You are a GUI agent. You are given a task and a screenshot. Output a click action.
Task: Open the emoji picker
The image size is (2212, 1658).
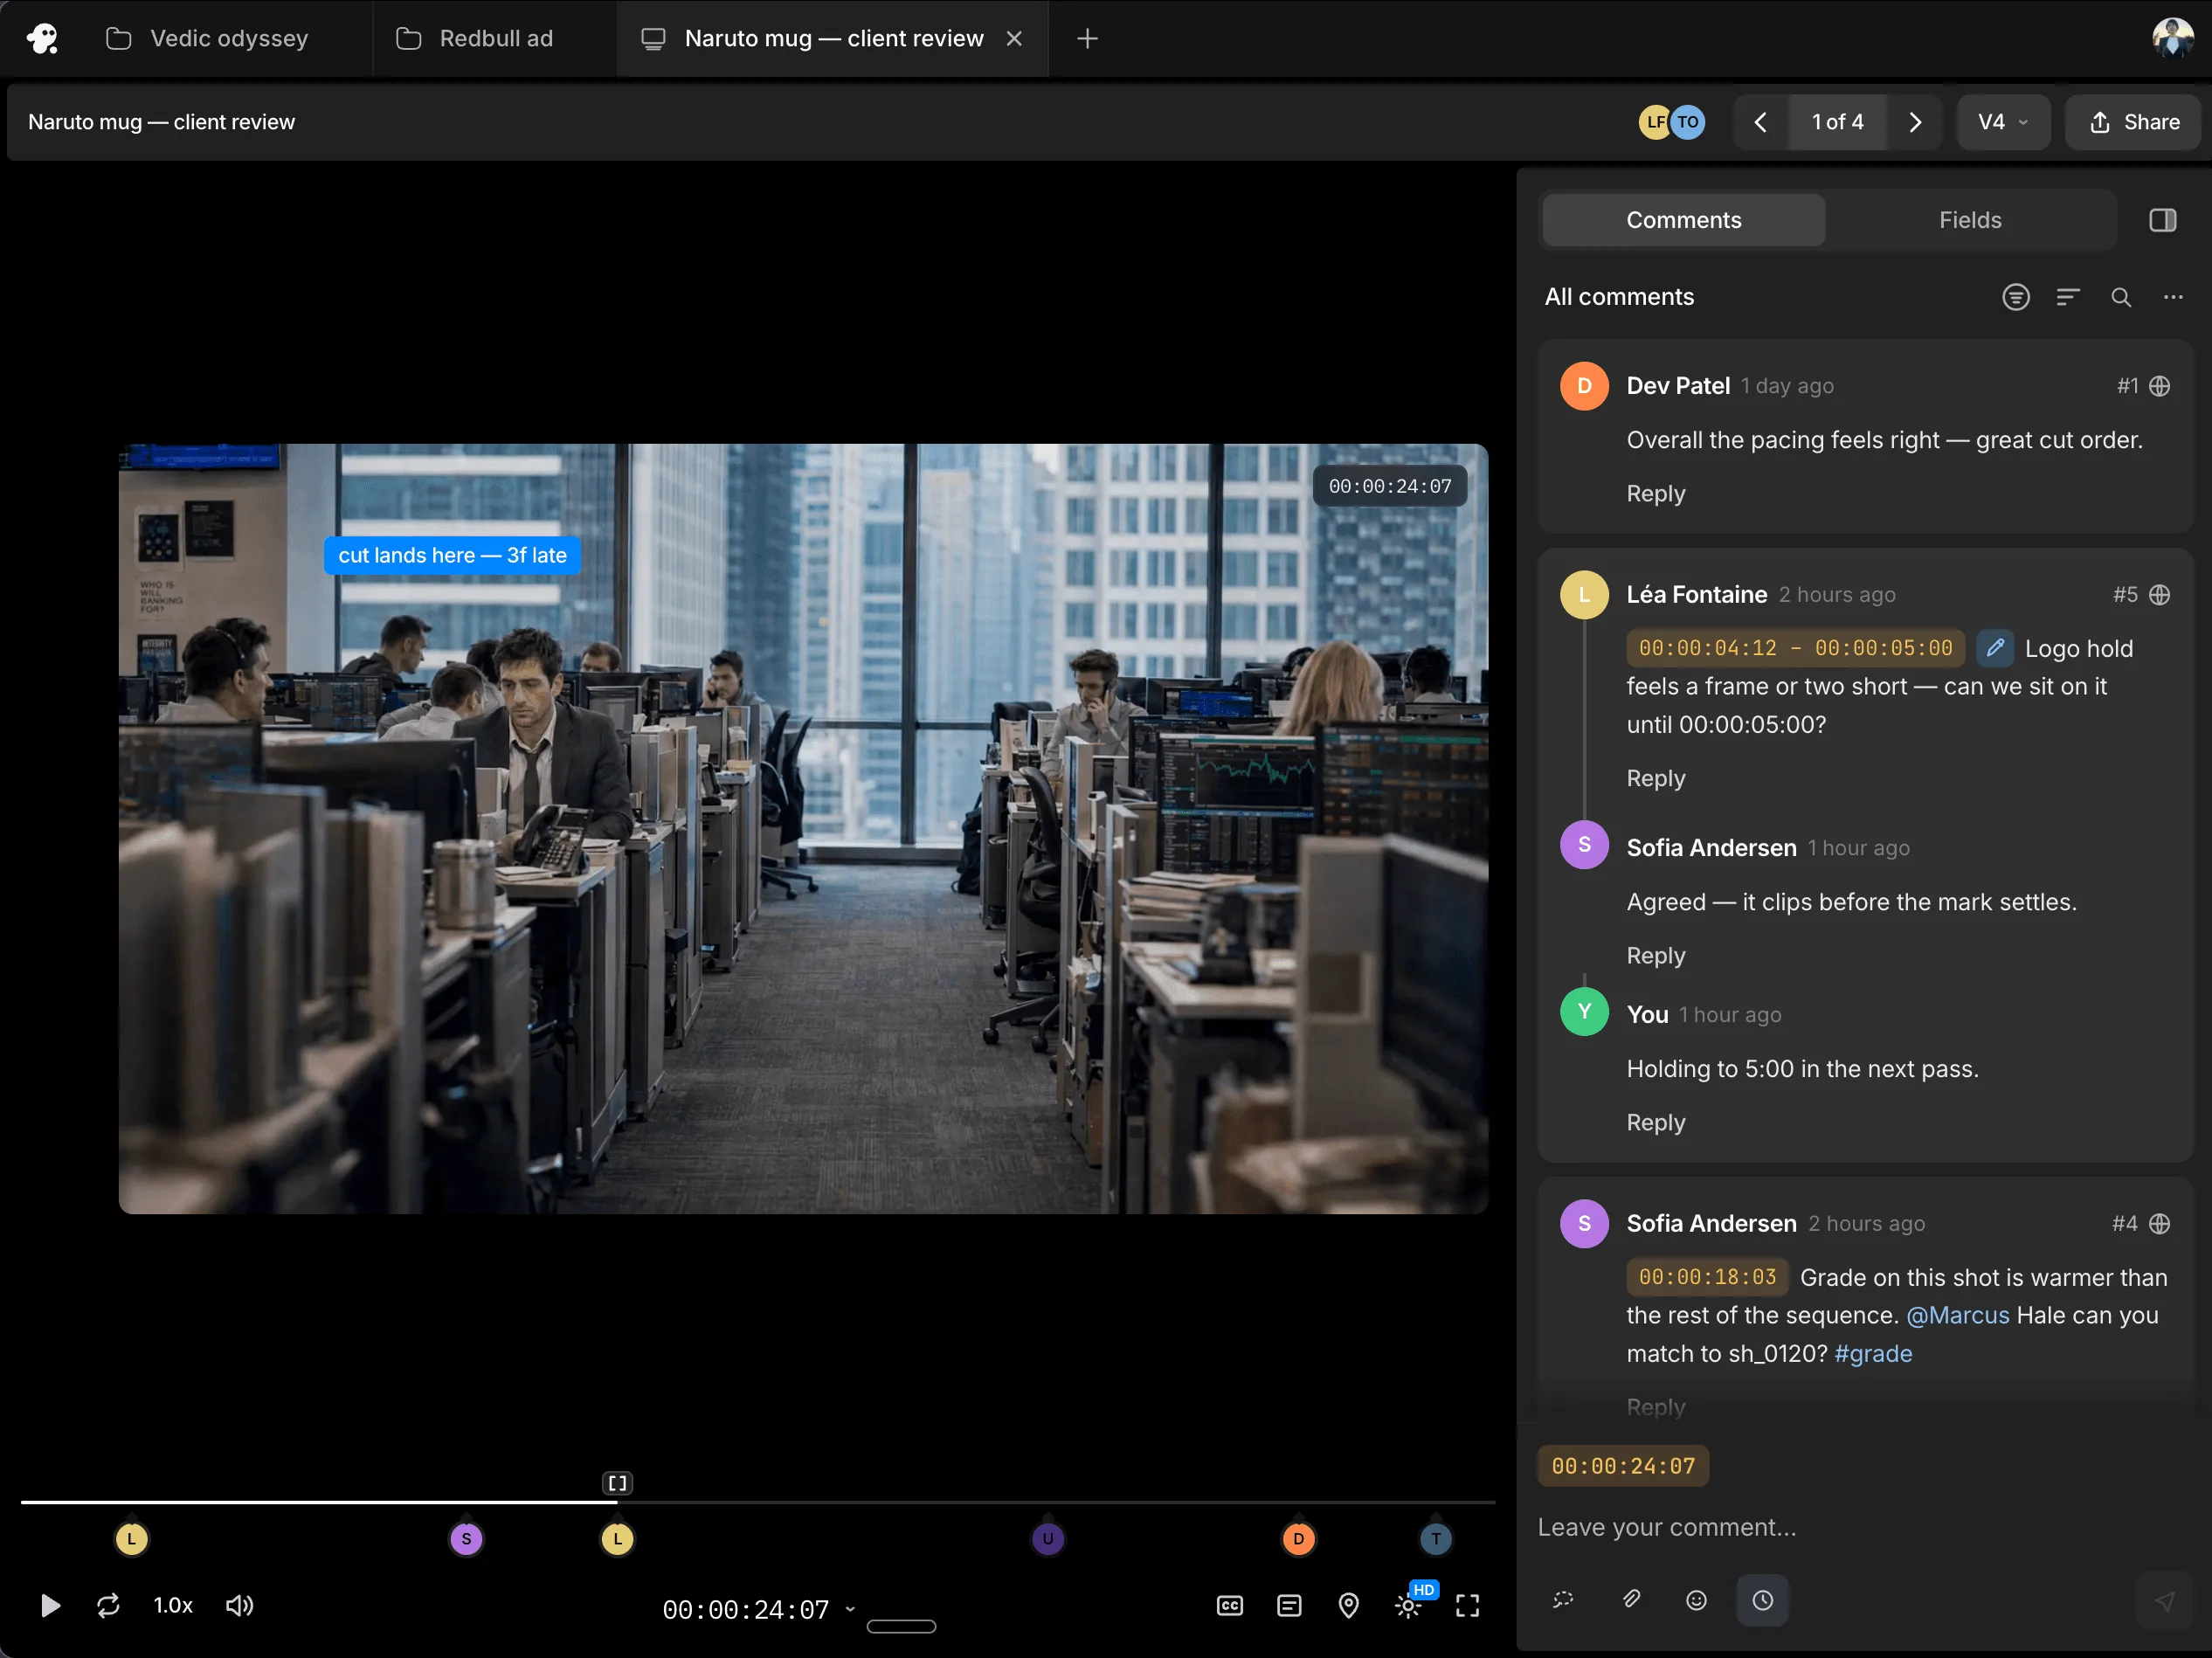click(x=1696, y=1600)
